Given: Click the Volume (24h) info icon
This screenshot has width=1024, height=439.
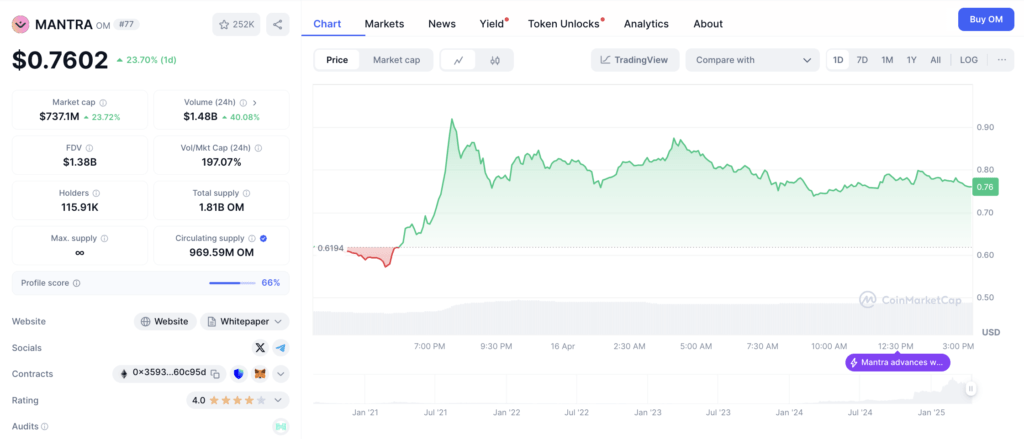Looking at the screenshot, I should tap(243, 103).
